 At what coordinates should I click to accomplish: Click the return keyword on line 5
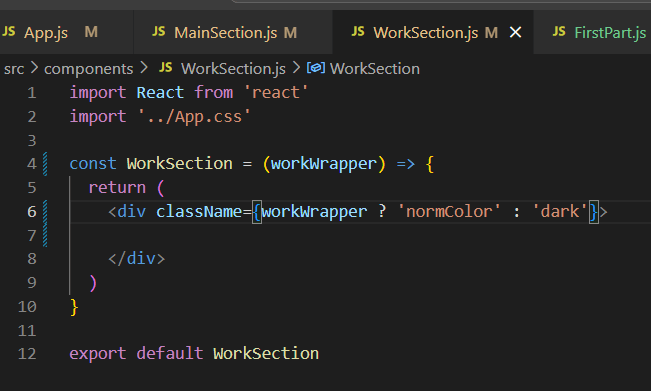click(117, 188)
